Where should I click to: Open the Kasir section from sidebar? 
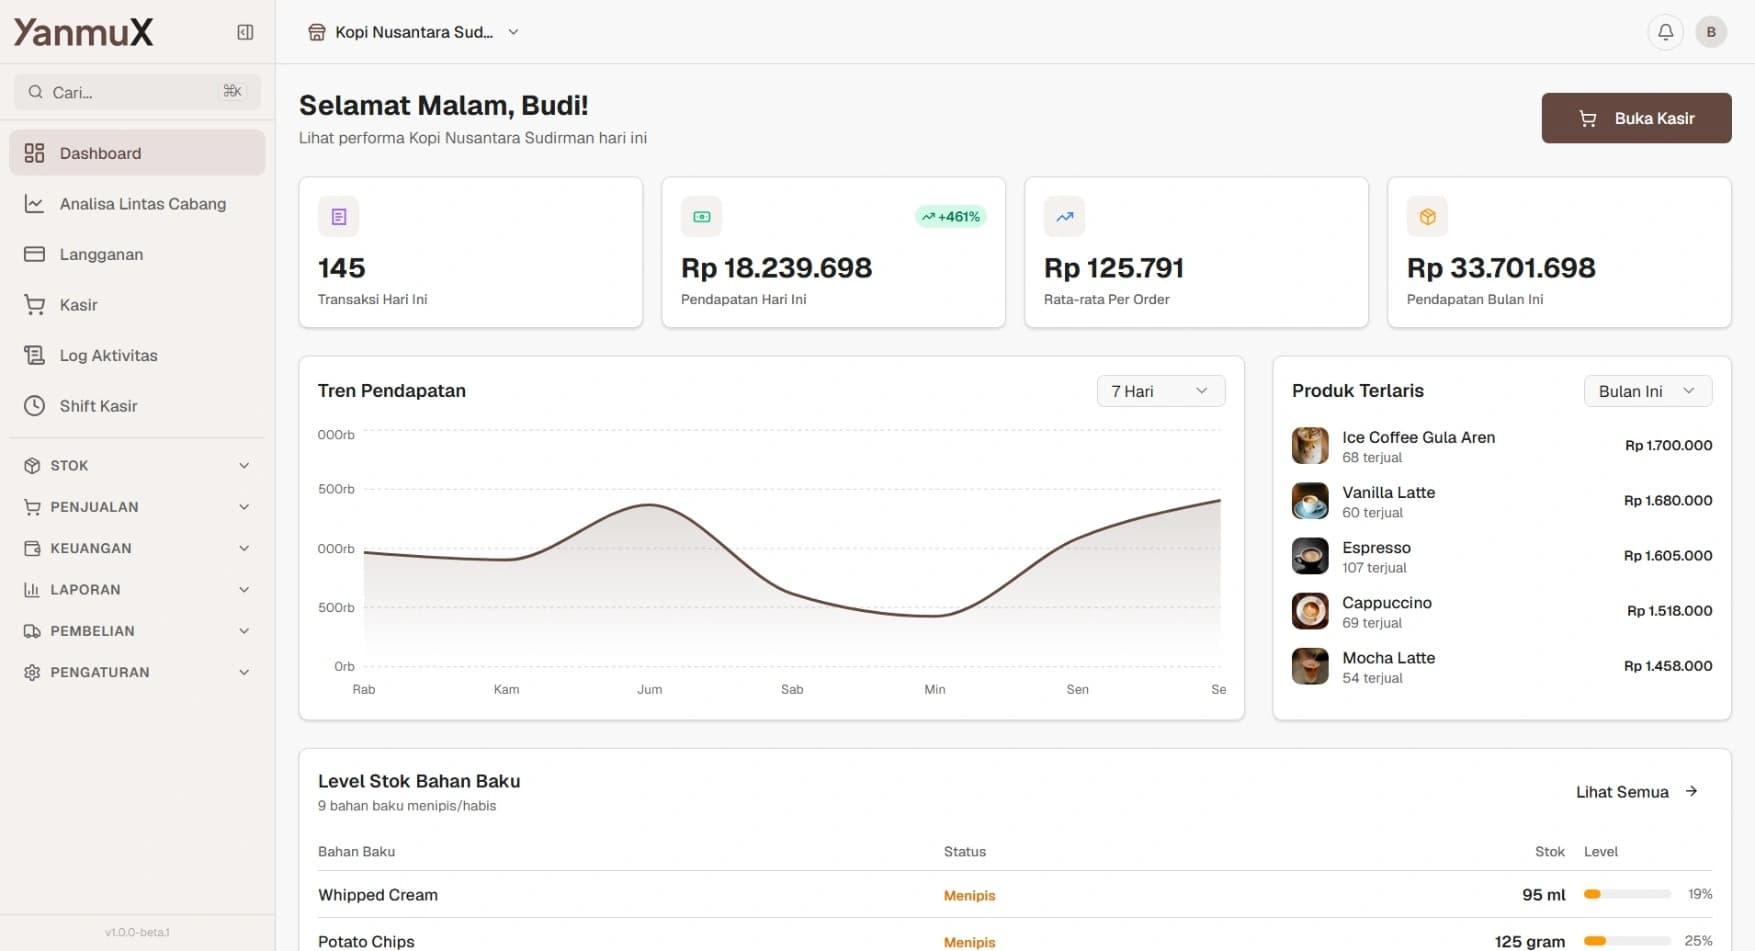click(x=77, y=305)
